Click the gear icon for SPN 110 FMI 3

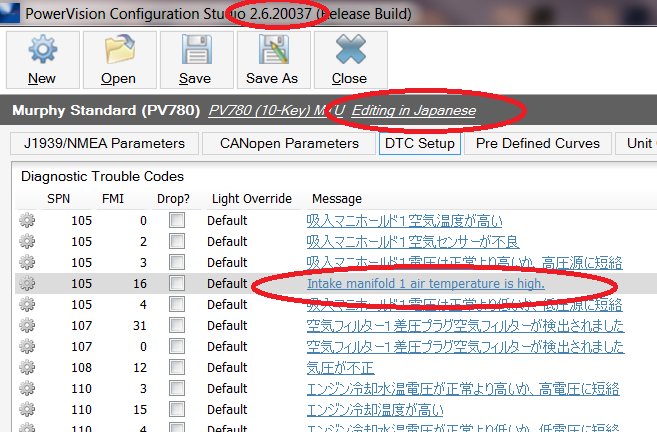(27, 388)
